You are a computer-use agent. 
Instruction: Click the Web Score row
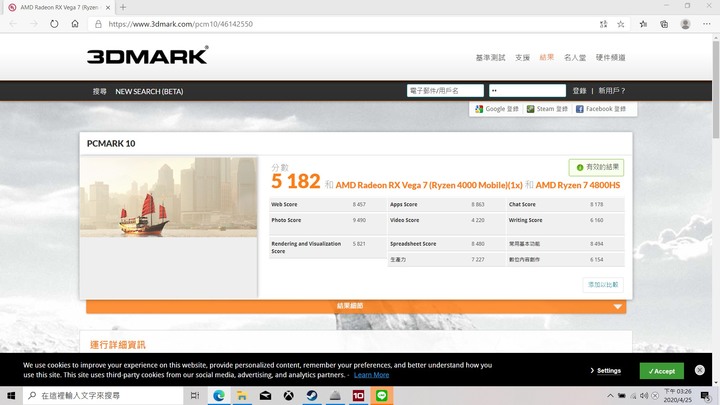pos(328,204)
